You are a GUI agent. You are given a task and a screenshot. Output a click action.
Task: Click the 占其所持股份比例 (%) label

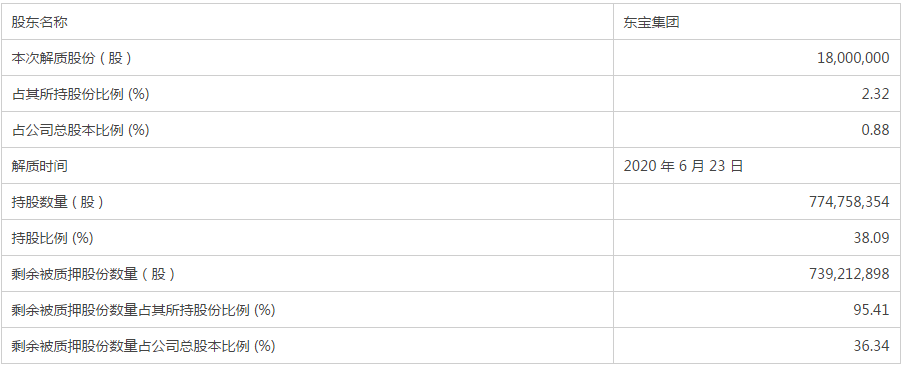pos(81,94)
